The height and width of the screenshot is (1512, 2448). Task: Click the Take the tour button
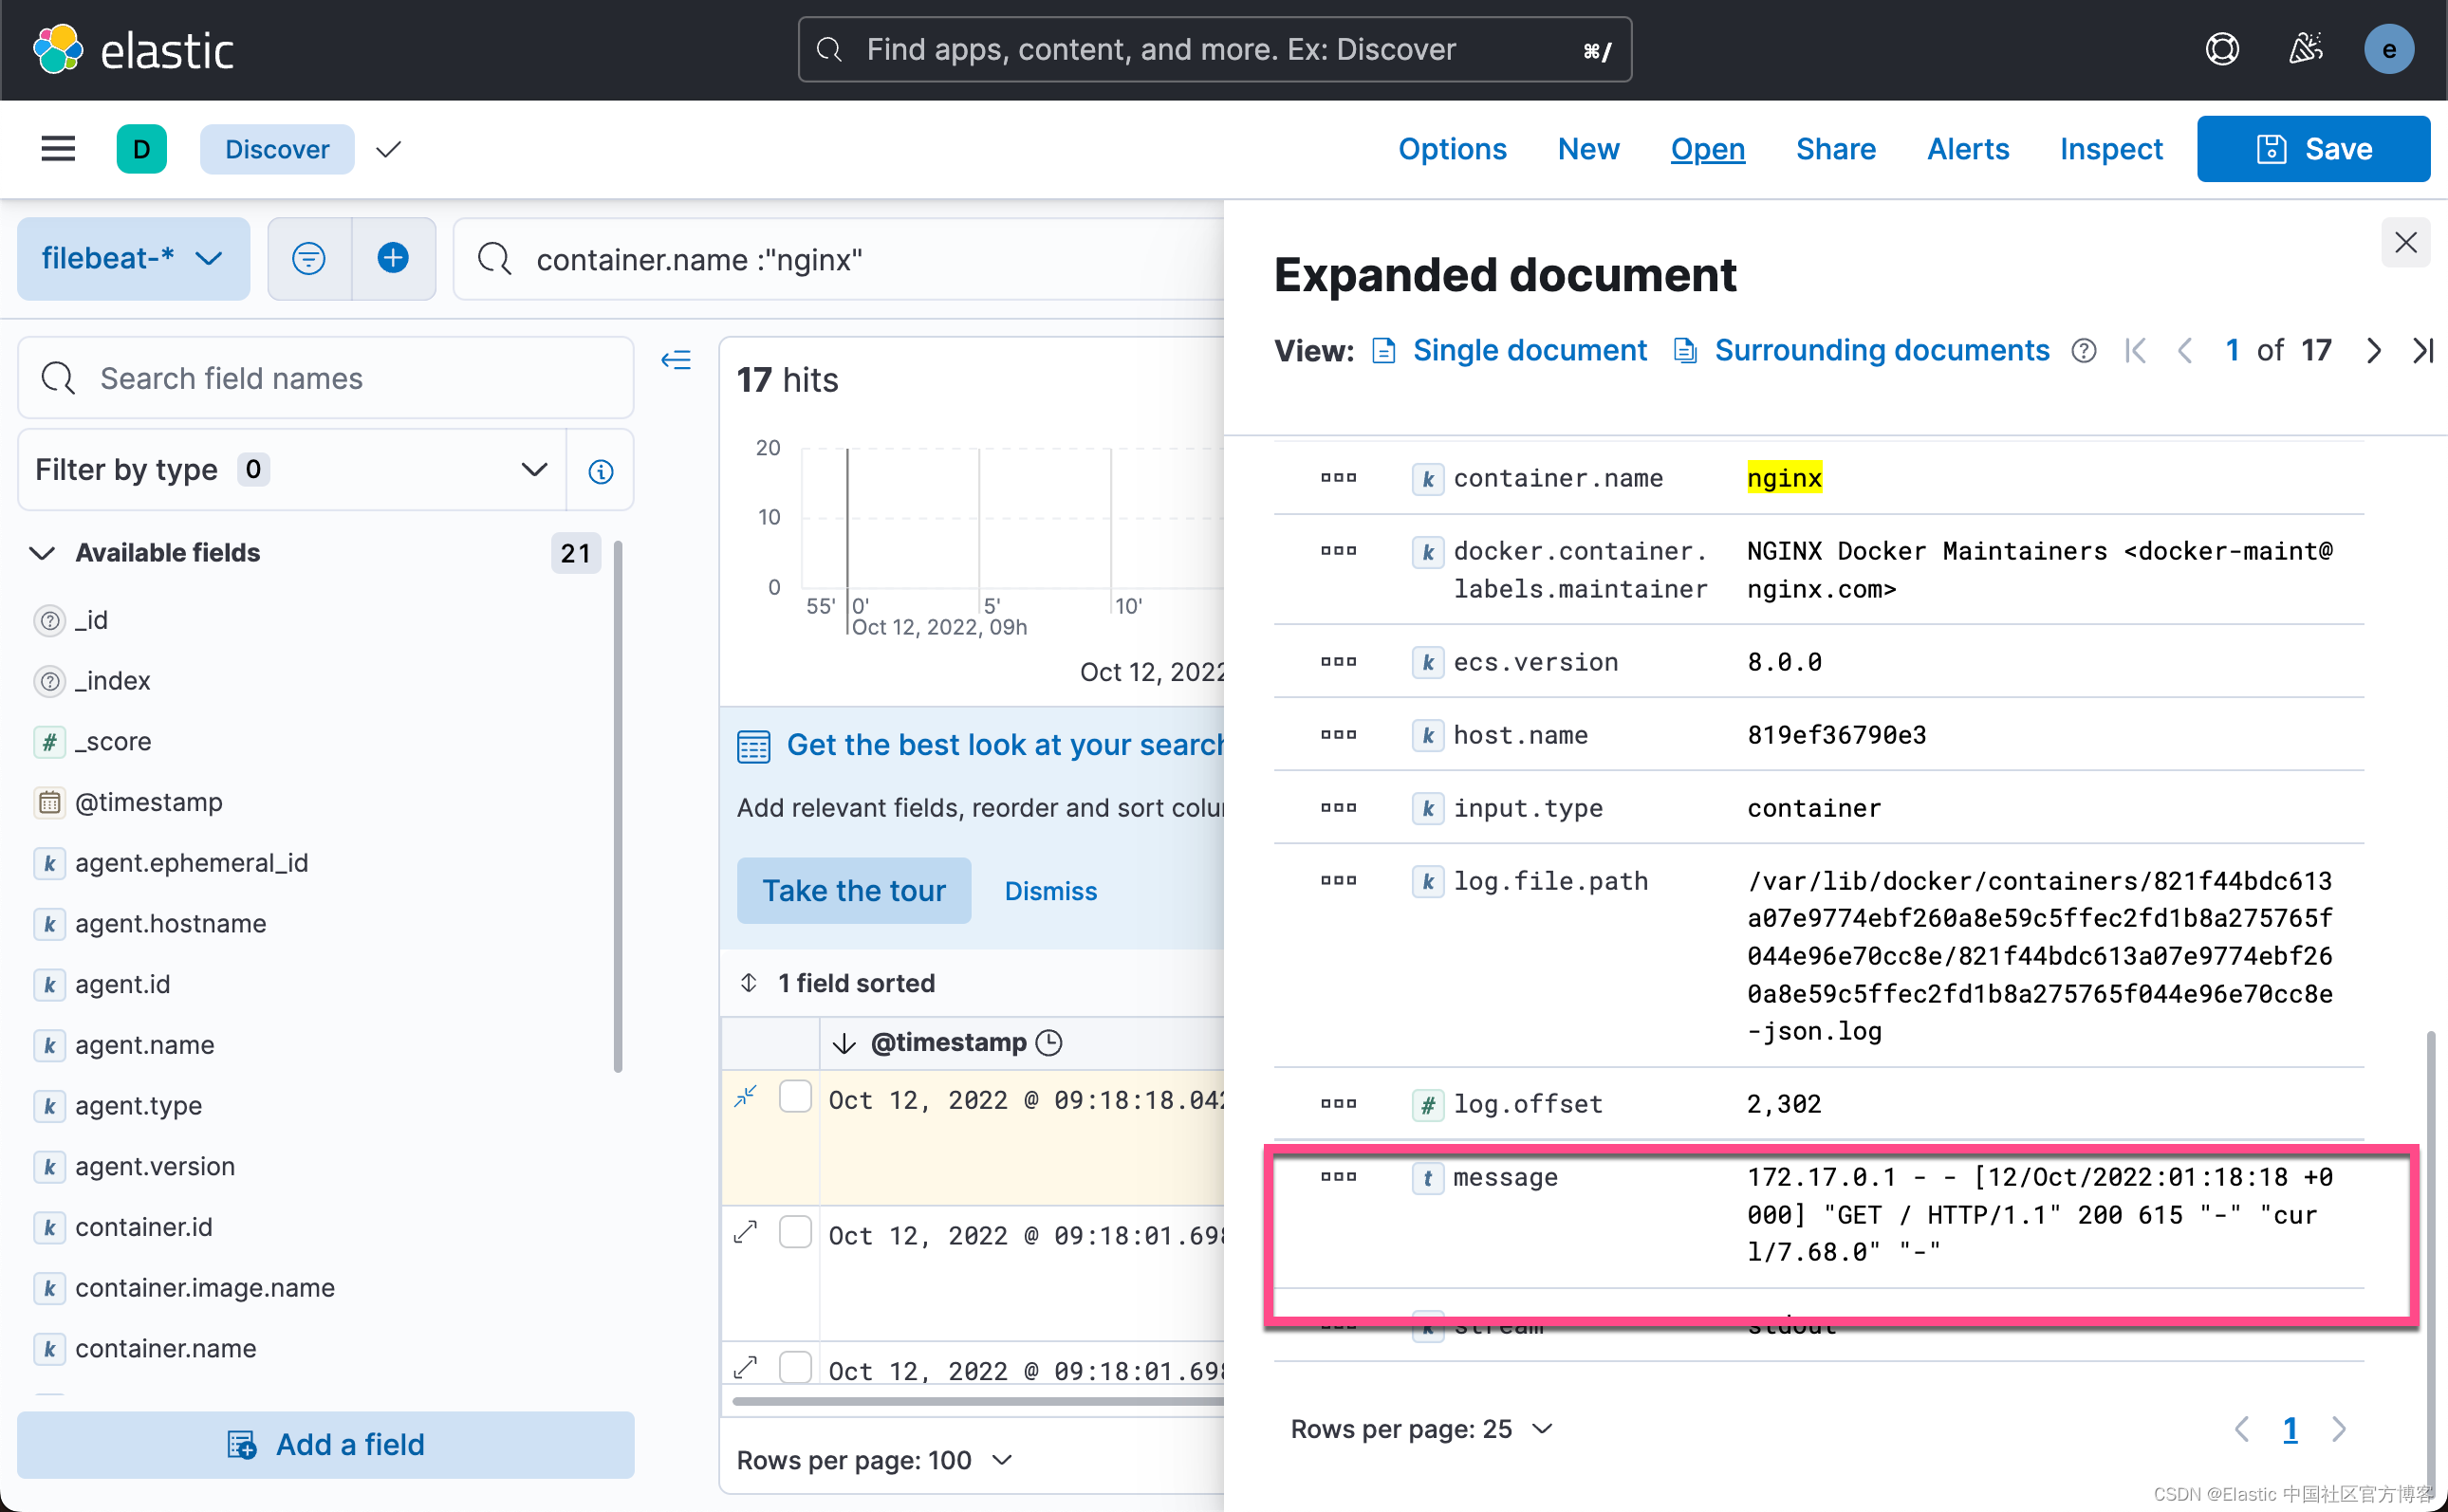click(x=853, y=891)
